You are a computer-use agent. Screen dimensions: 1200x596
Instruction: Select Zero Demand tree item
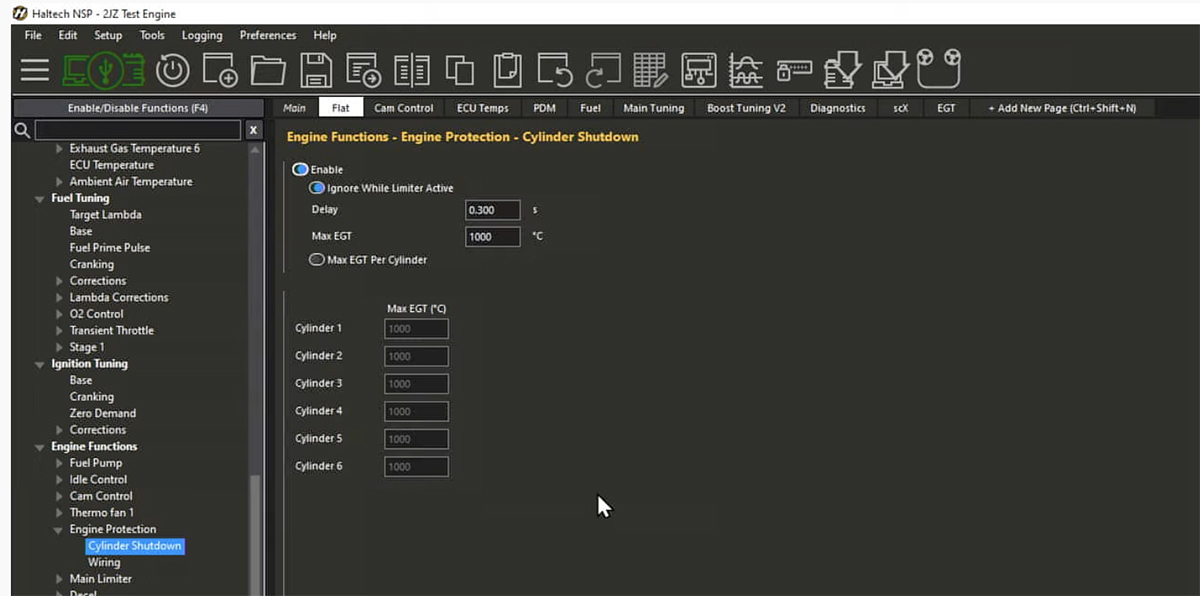pyautogui.click(x=103, y=413)
